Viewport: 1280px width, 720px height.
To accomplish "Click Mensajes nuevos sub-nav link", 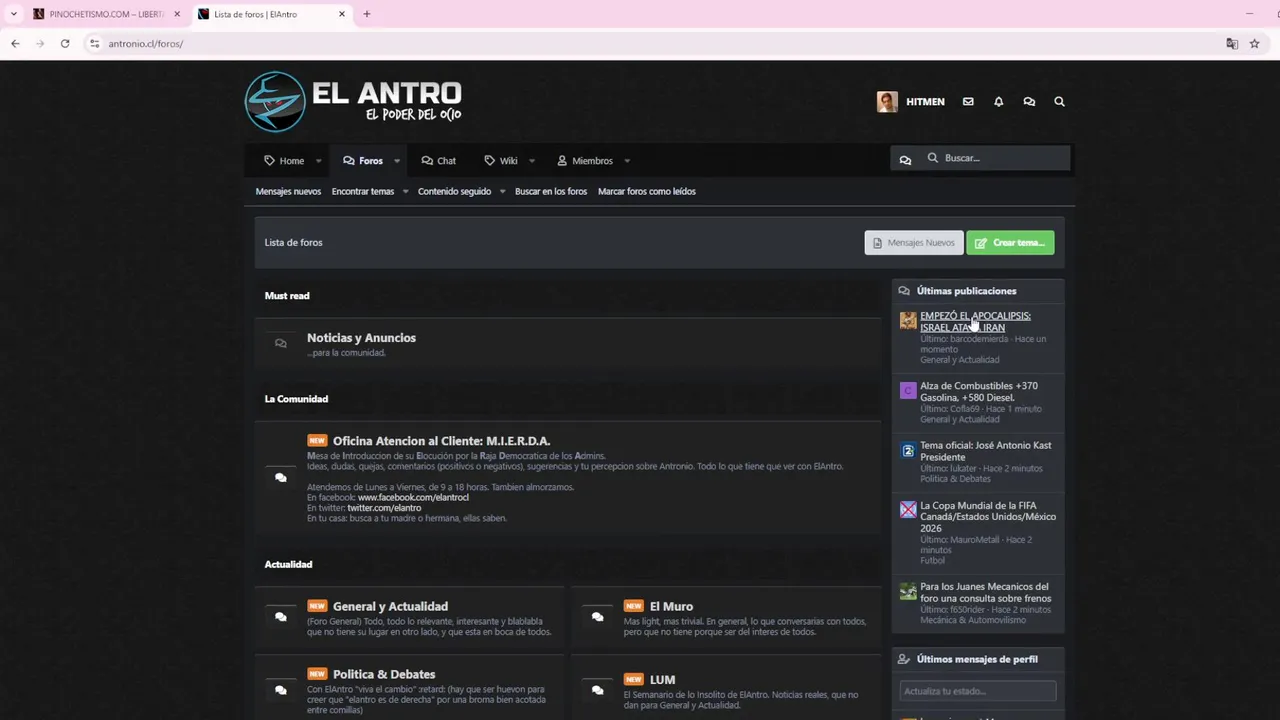I will point(288,191).
